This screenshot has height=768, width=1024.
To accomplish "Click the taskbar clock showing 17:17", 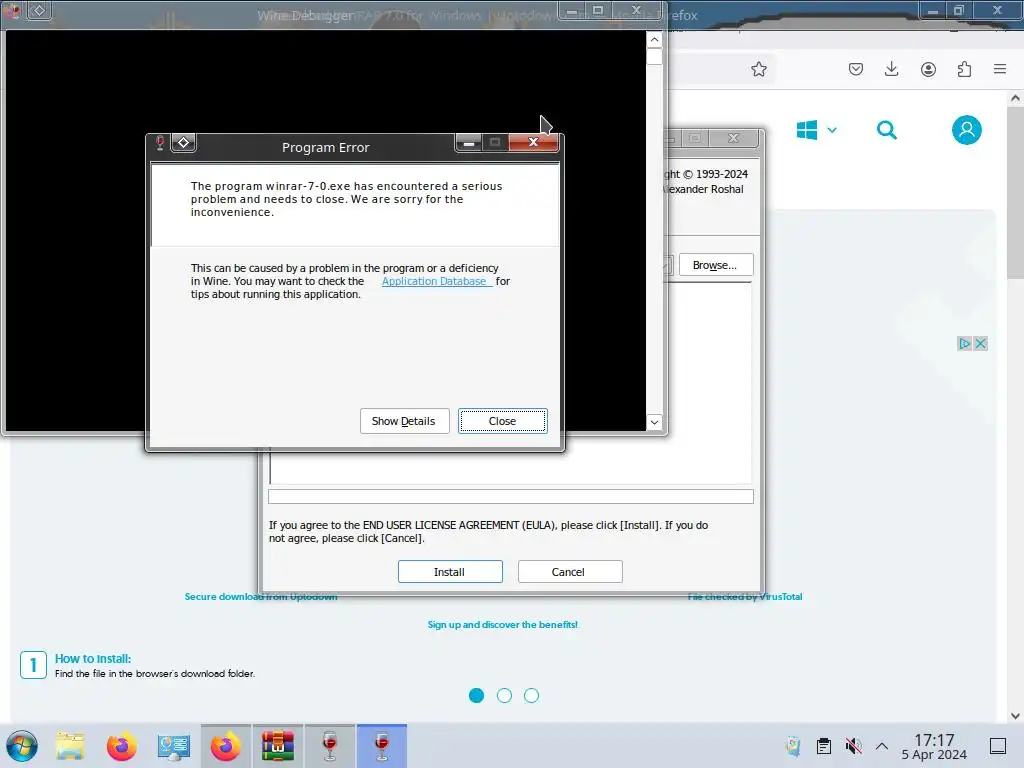I will click(934, 746).
